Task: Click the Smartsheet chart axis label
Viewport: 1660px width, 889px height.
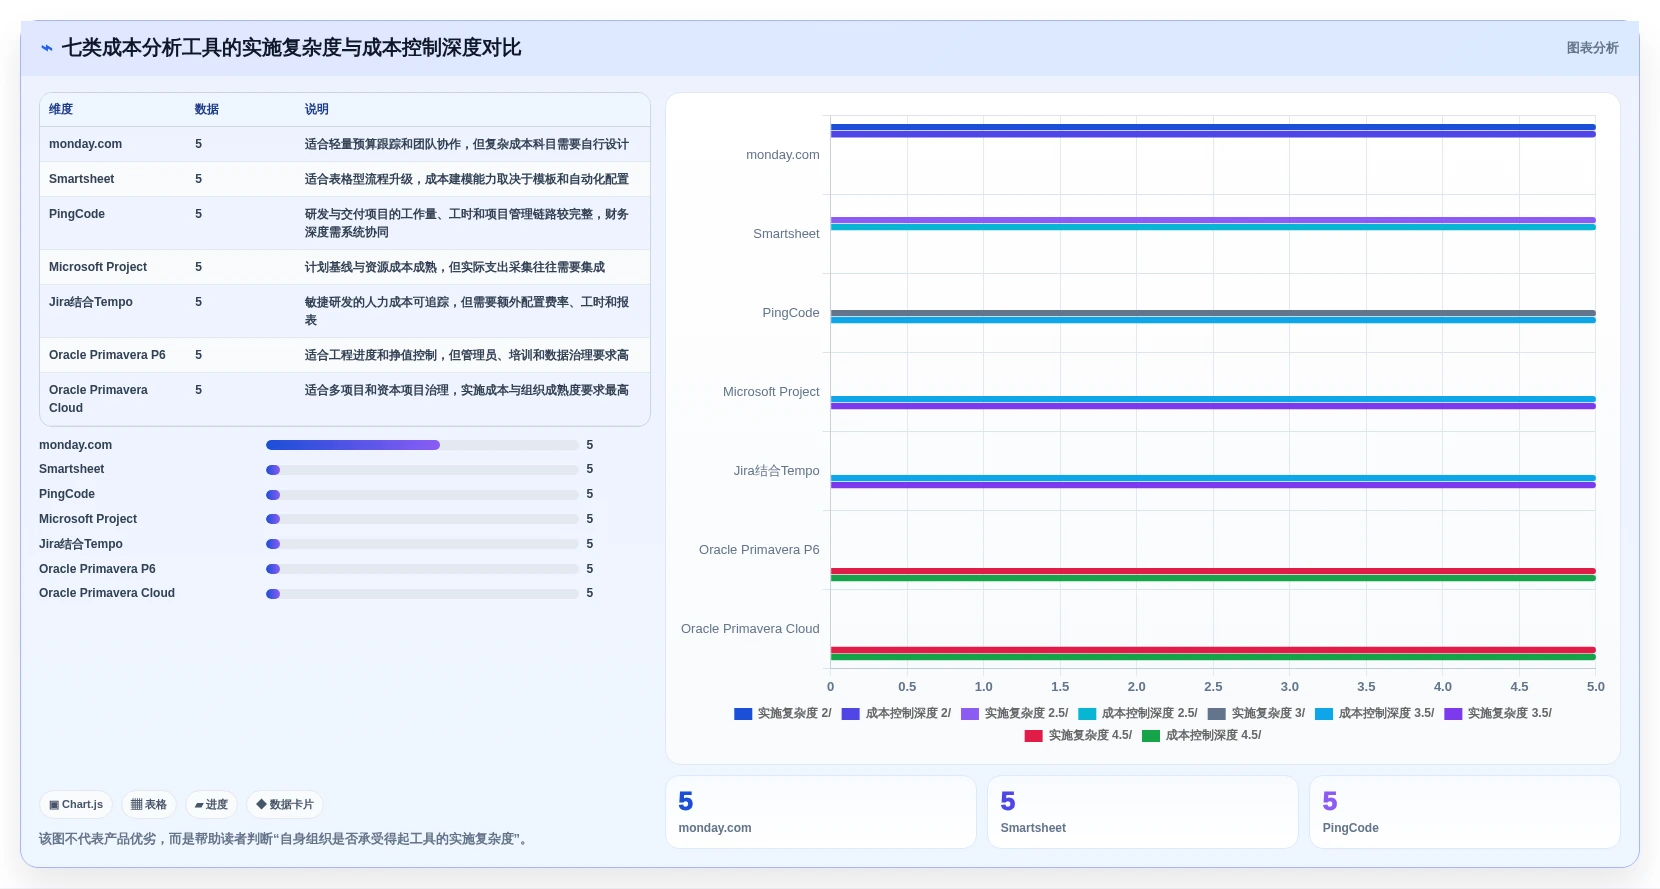Action: pyautogui.click(x=786, y=234)
